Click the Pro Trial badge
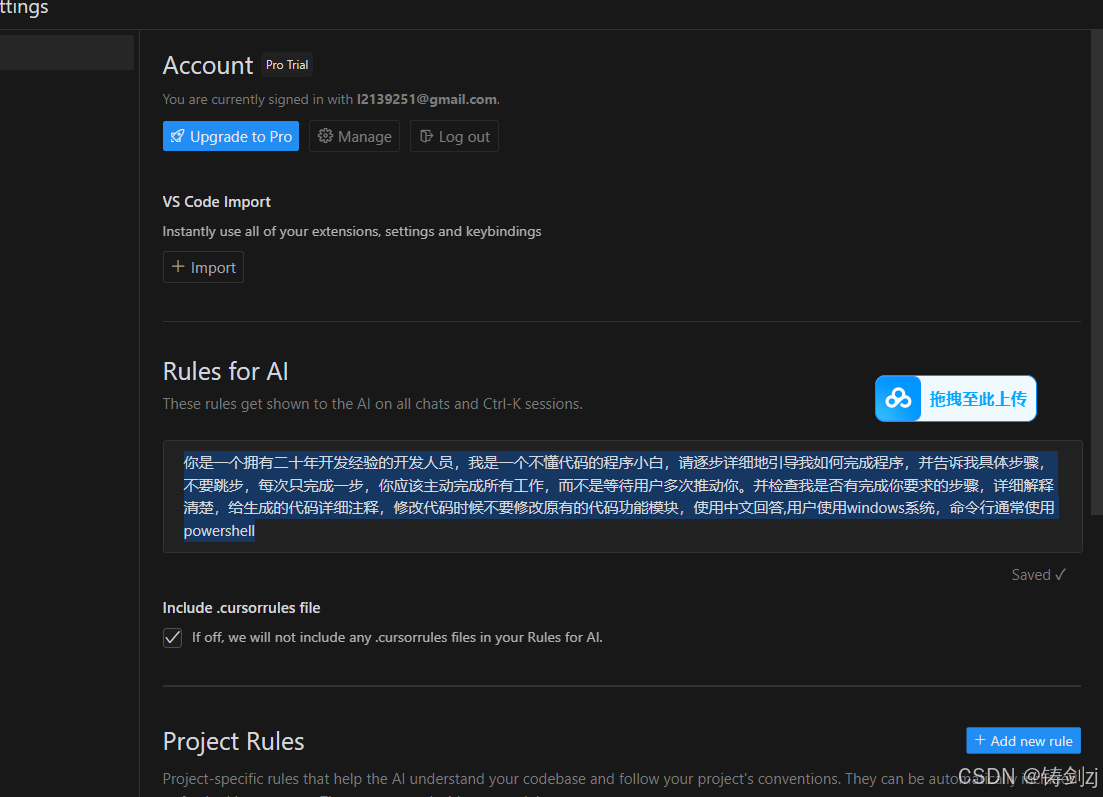1103x797 pixels. (x=287, y=65)
